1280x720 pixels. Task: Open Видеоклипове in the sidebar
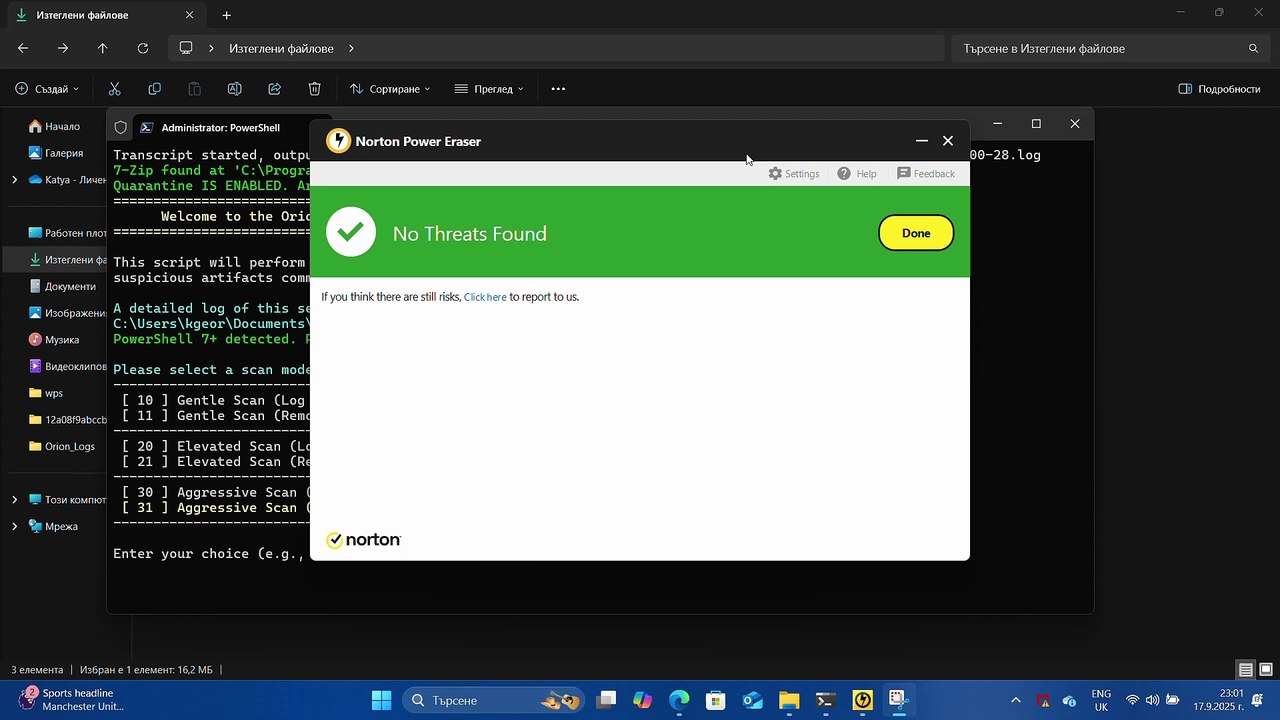[67, 366]
